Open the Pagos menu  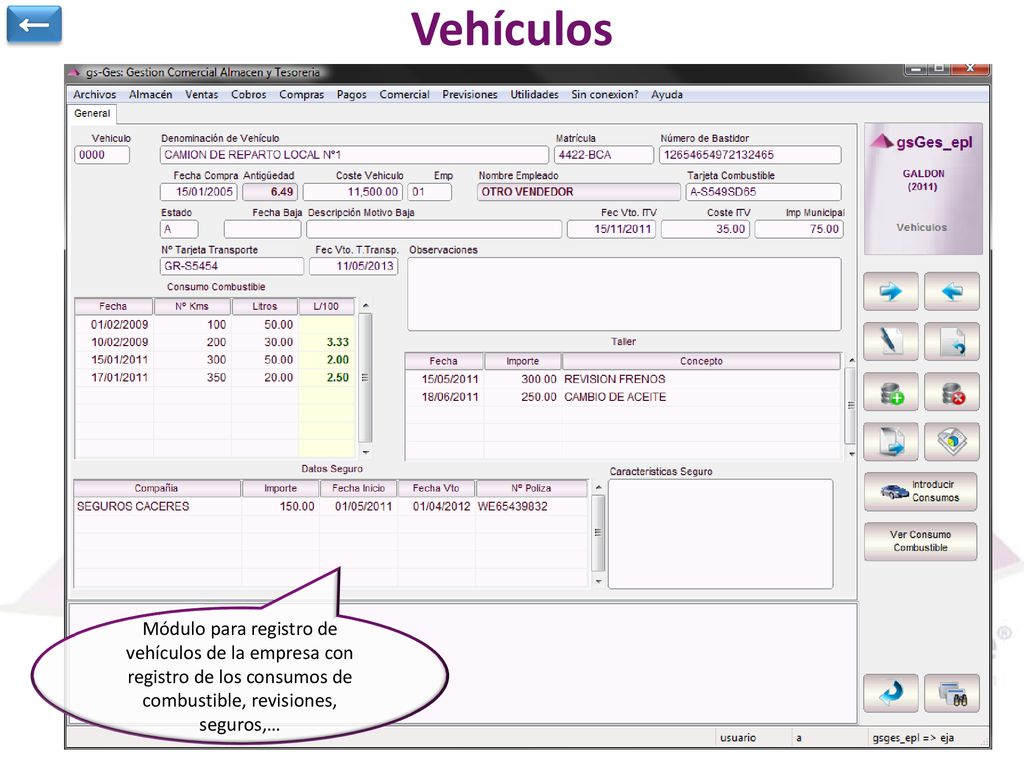(x=351, y=95)
